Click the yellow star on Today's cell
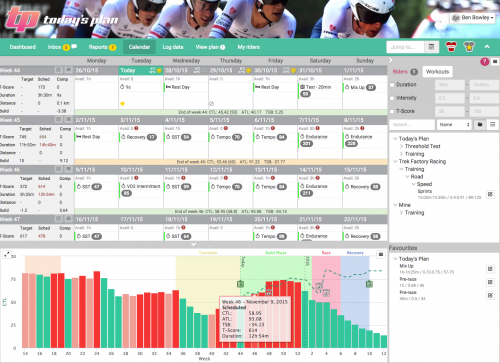Screen dimensions: 500x363 122,104
